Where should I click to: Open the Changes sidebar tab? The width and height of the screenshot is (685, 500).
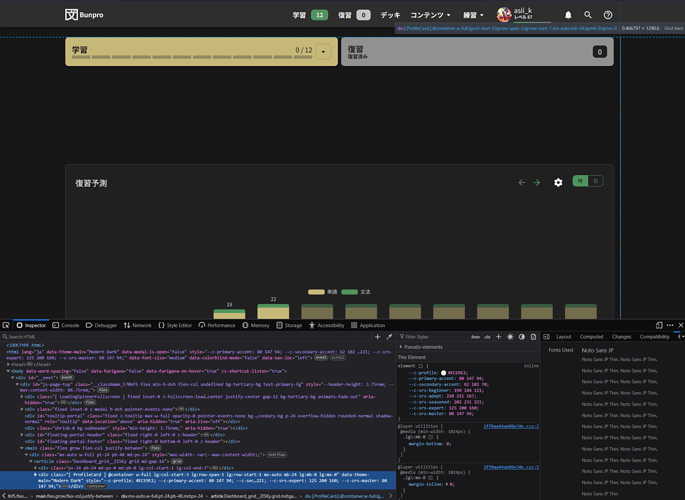[622, 337]
